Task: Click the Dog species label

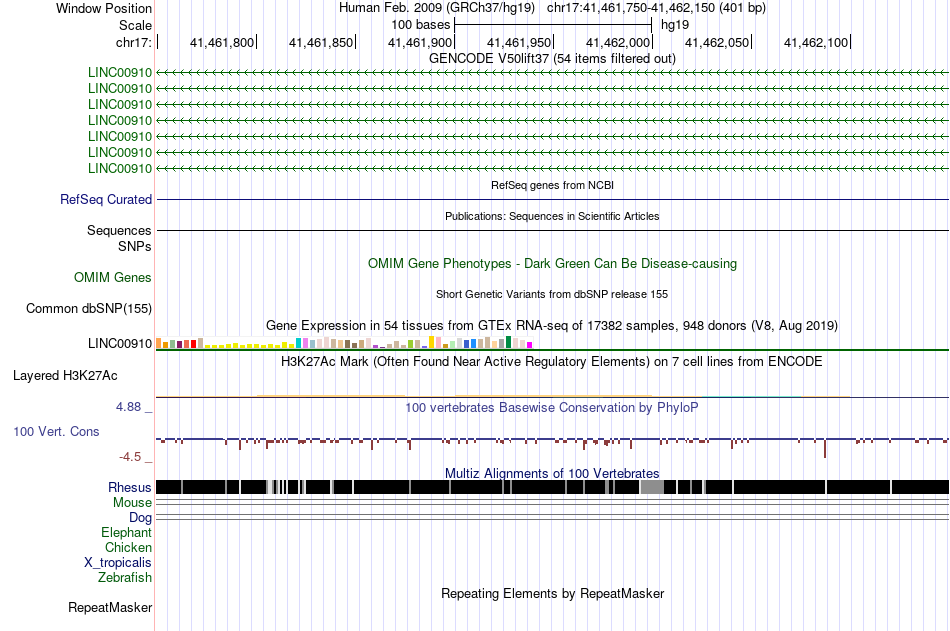Action: point(141,518)
